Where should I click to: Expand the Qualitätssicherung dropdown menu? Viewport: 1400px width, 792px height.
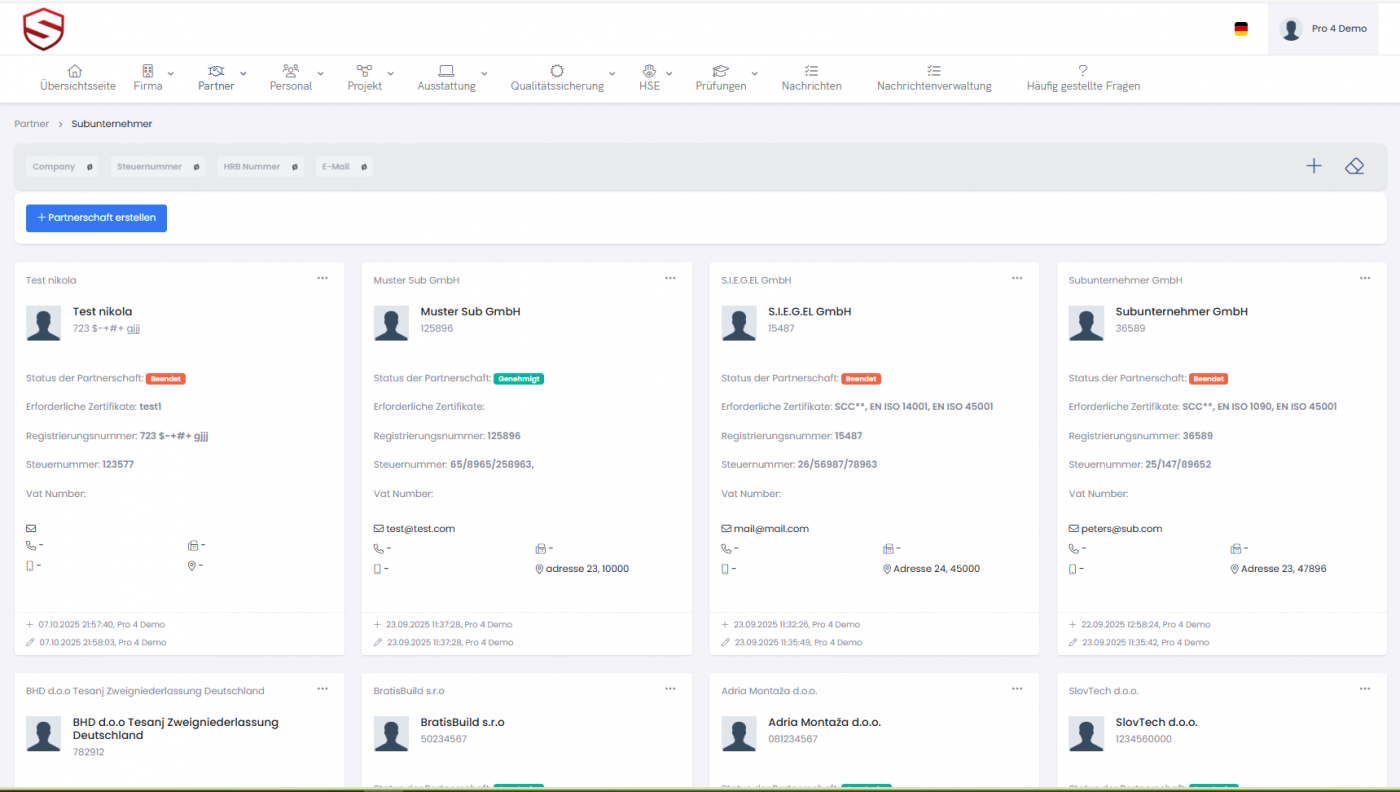563,78
